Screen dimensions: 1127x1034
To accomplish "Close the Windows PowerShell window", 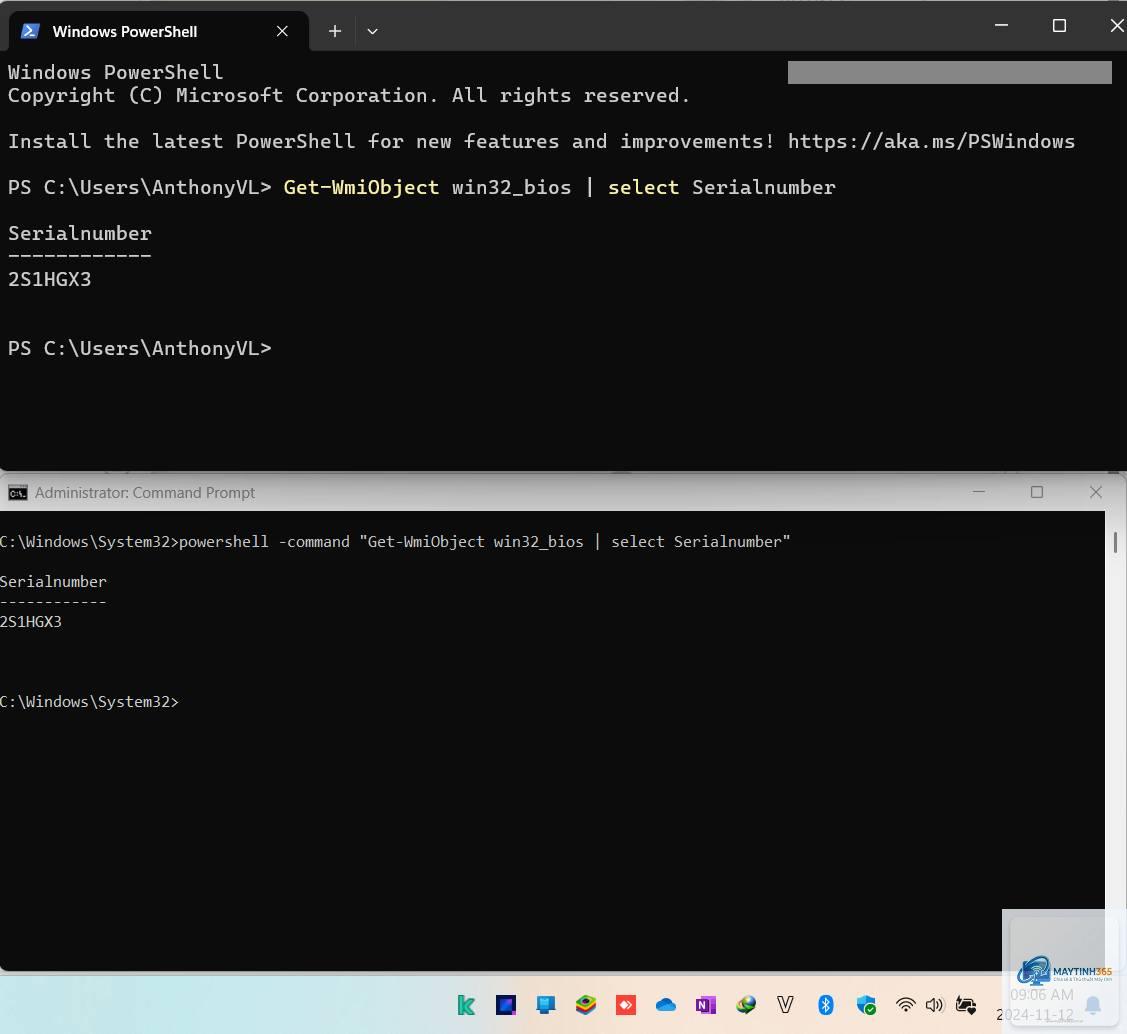I will click(x=1117, y=25).
